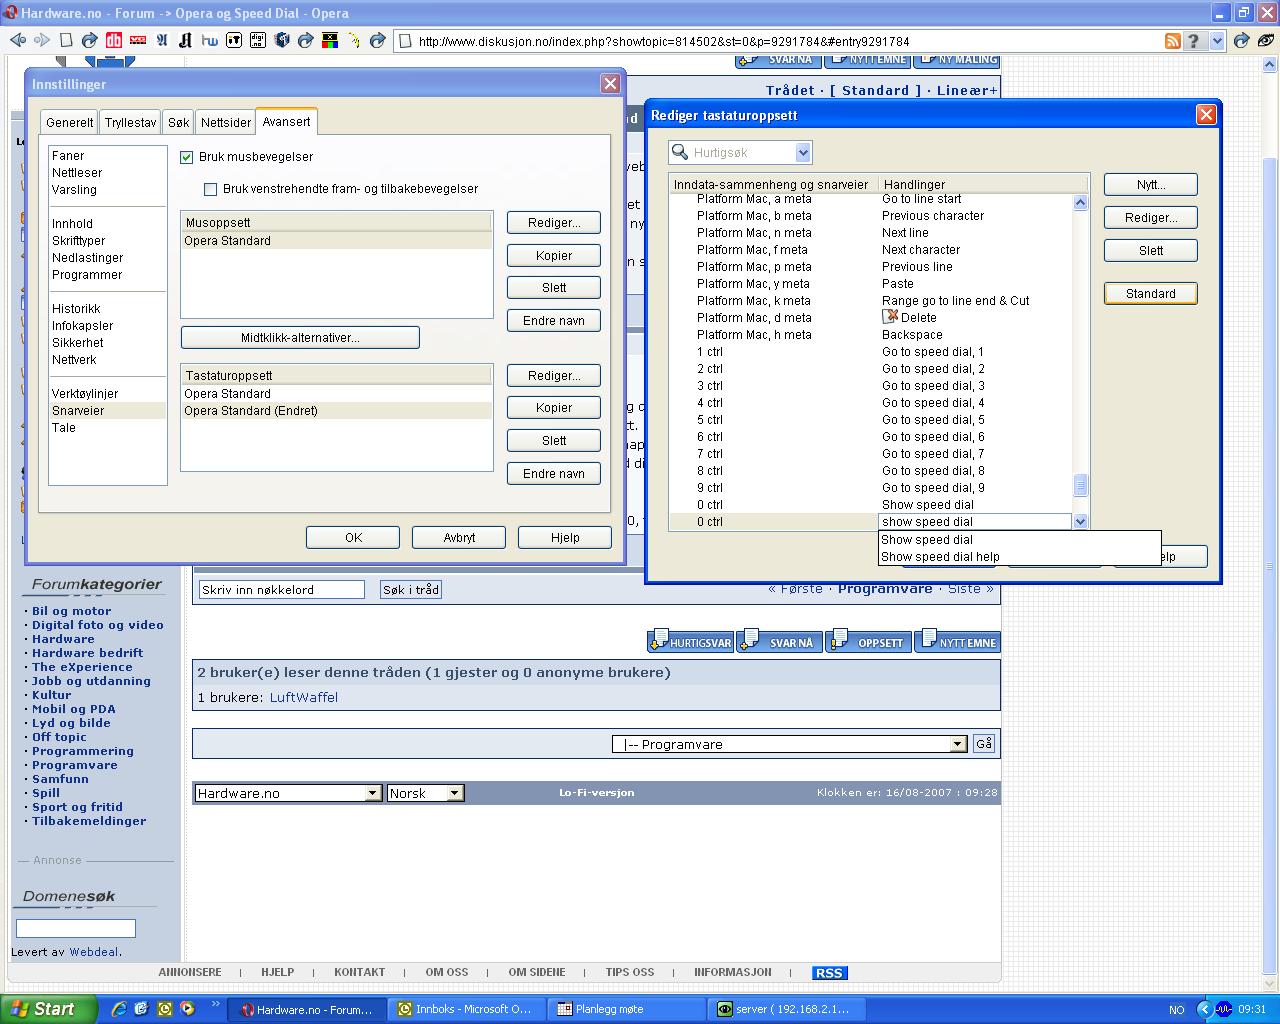Click the 'Skriv inn nøkkelord' search field

pyautogui.click(x=282, y=590)
